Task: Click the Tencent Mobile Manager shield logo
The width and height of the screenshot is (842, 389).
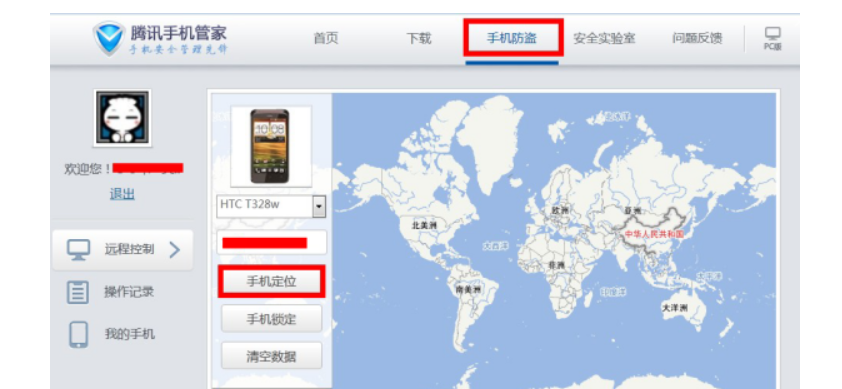Action: [x=109, y=38]
